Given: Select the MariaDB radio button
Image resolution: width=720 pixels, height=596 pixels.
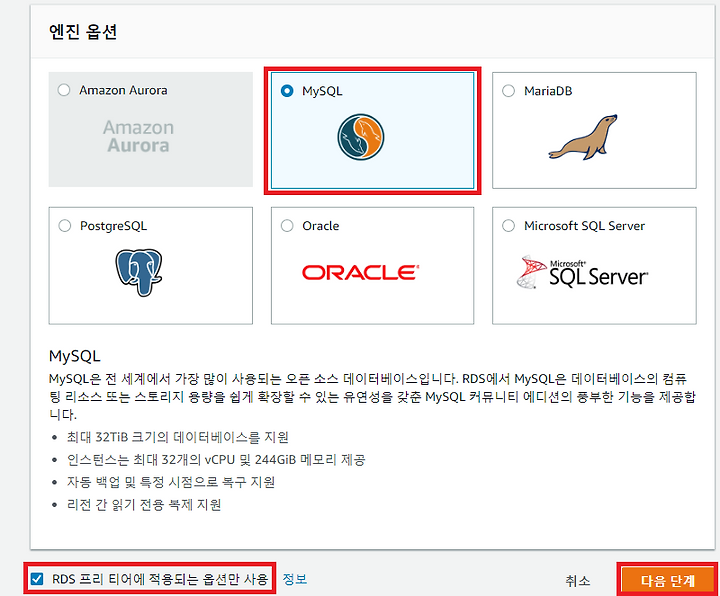Looking at the screenshot, I should tap(508, 90).
